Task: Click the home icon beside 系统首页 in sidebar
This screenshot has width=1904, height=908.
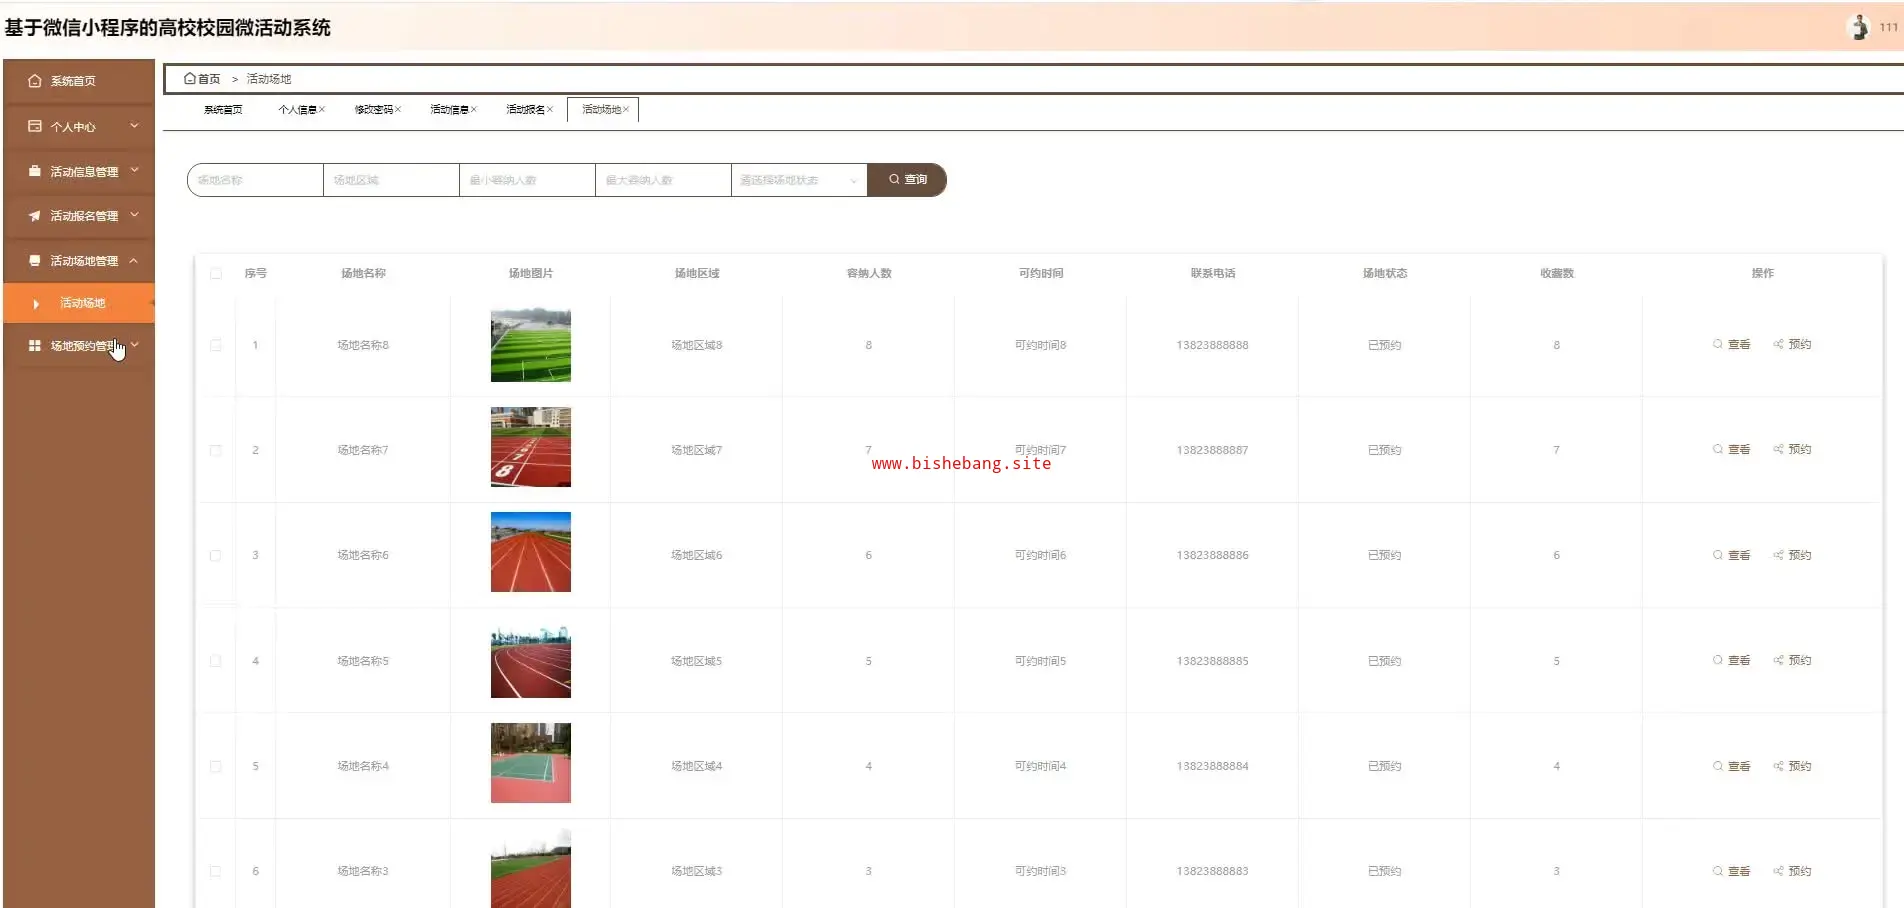Action: pyautogui.click(x=35, y=81)
